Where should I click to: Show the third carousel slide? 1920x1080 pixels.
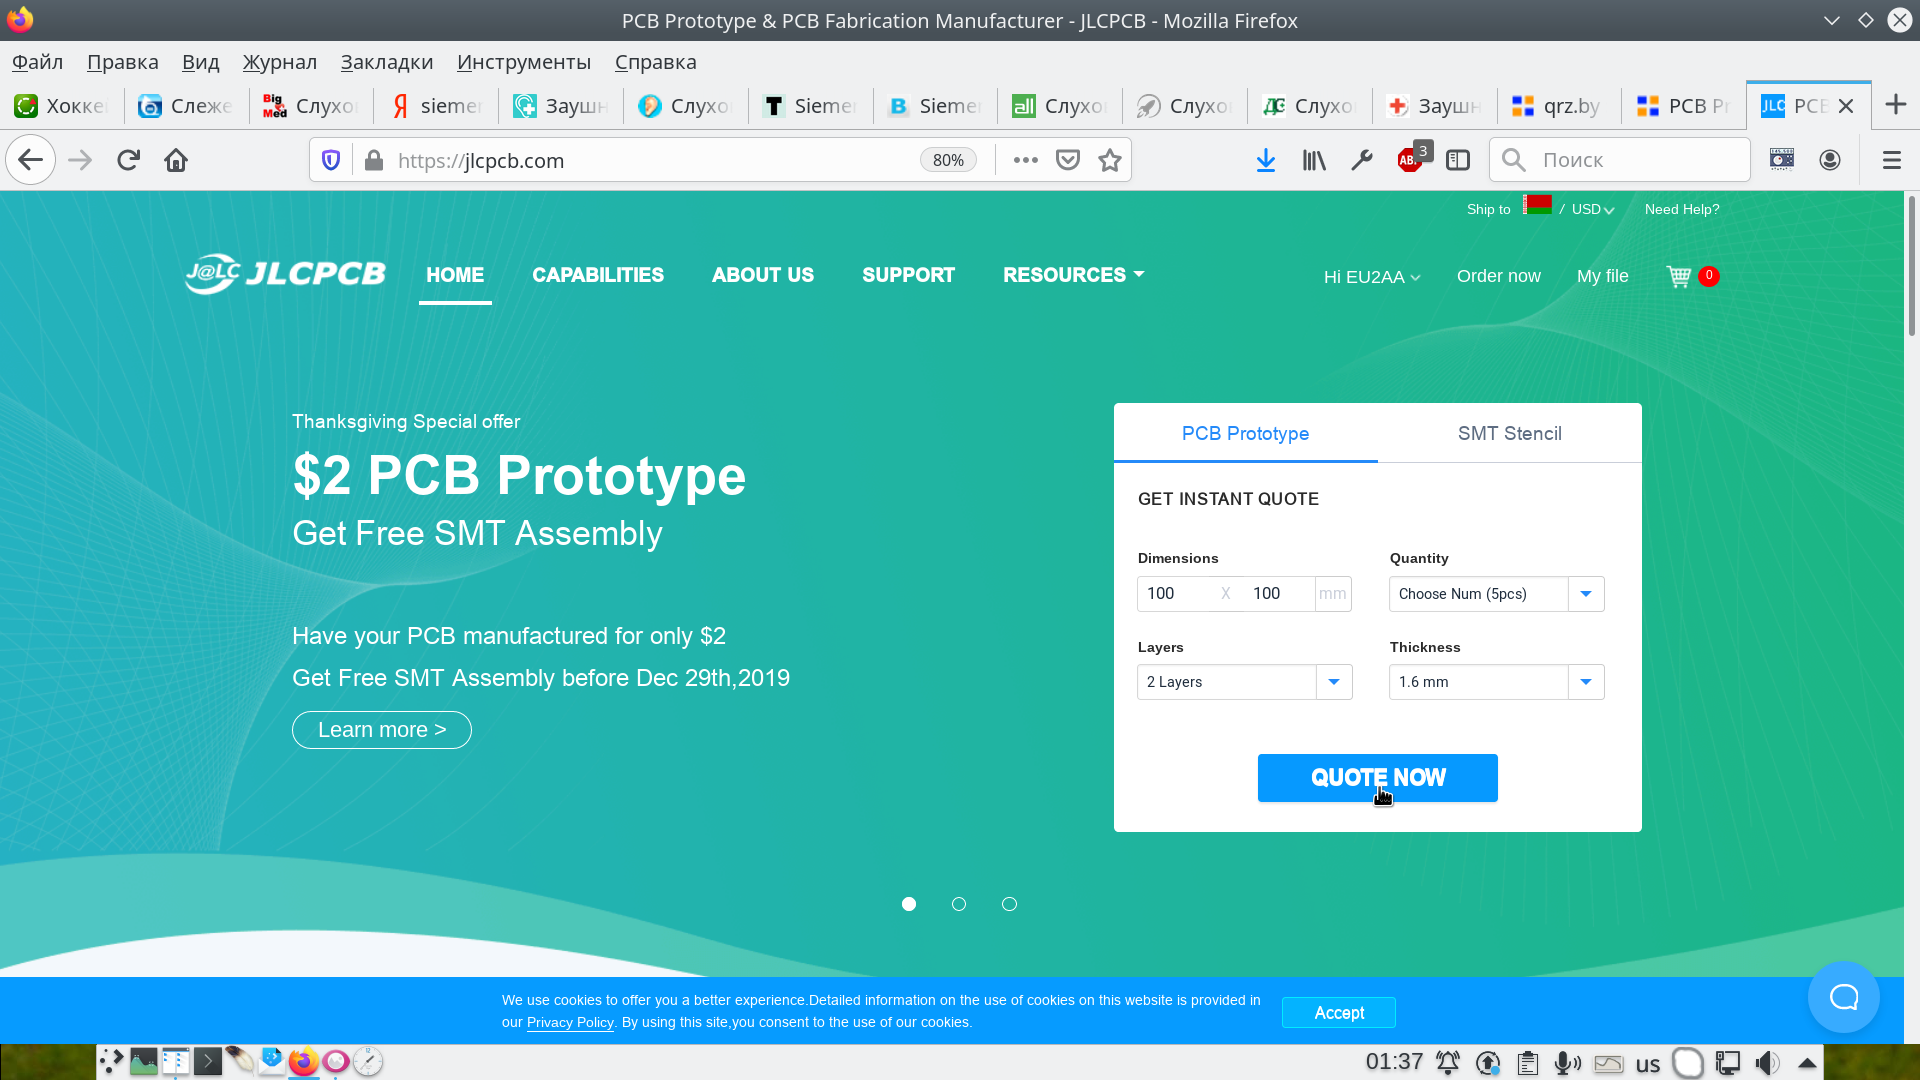[1010, 904]
